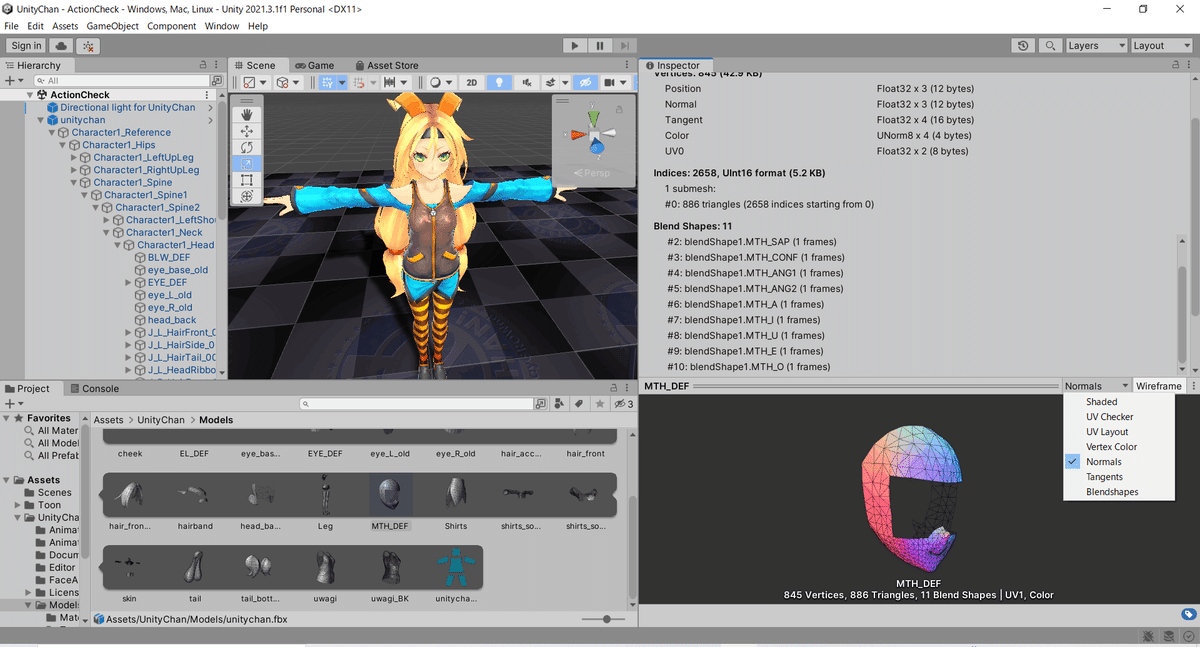
Task: Select head_back in the Hierarchy
Action: 172,320
